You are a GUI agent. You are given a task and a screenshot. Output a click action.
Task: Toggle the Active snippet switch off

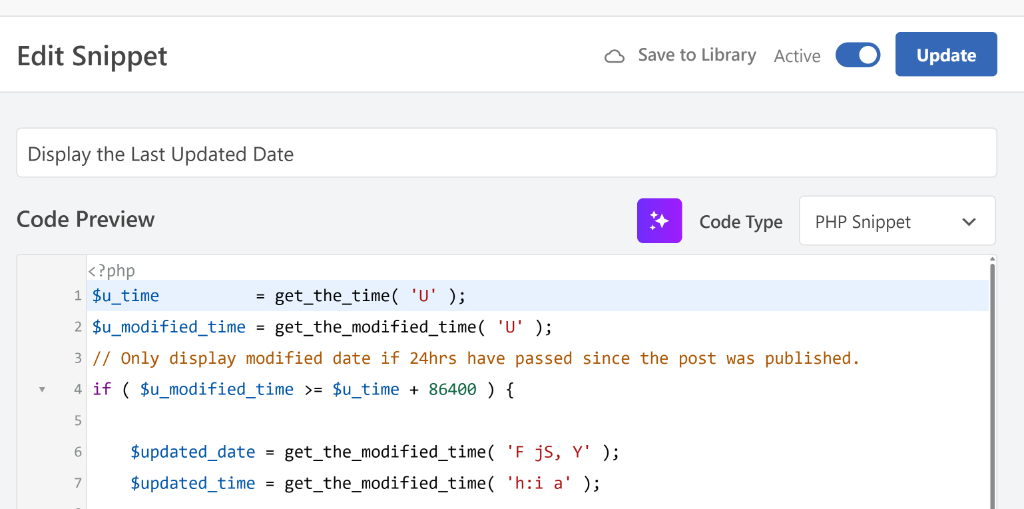(x=857, y=55)
